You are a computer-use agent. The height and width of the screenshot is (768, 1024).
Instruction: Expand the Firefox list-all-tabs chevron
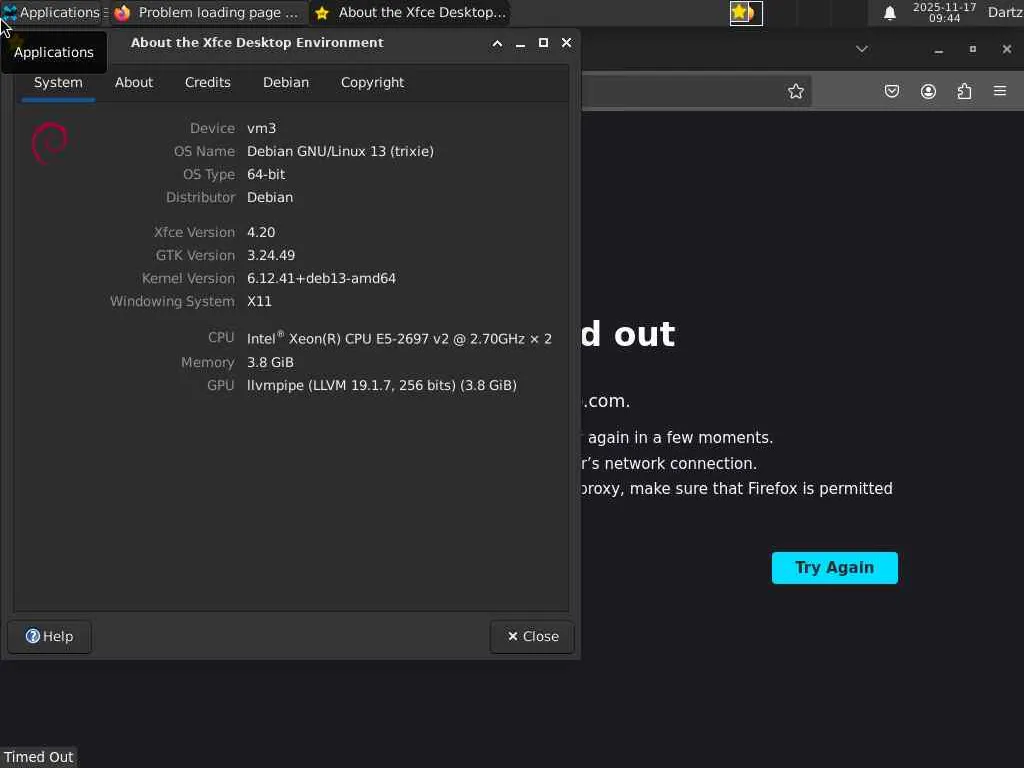pyautogui.click(x=862, y=49)
